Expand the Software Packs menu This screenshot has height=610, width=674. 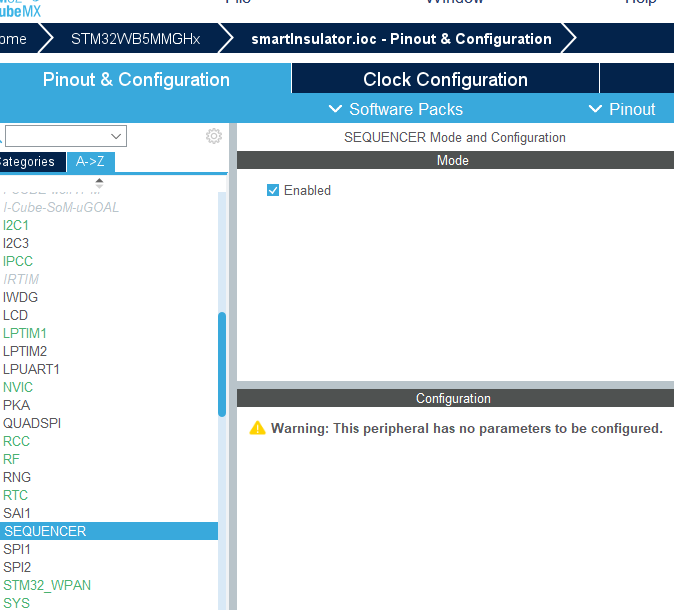coord(395,109)
